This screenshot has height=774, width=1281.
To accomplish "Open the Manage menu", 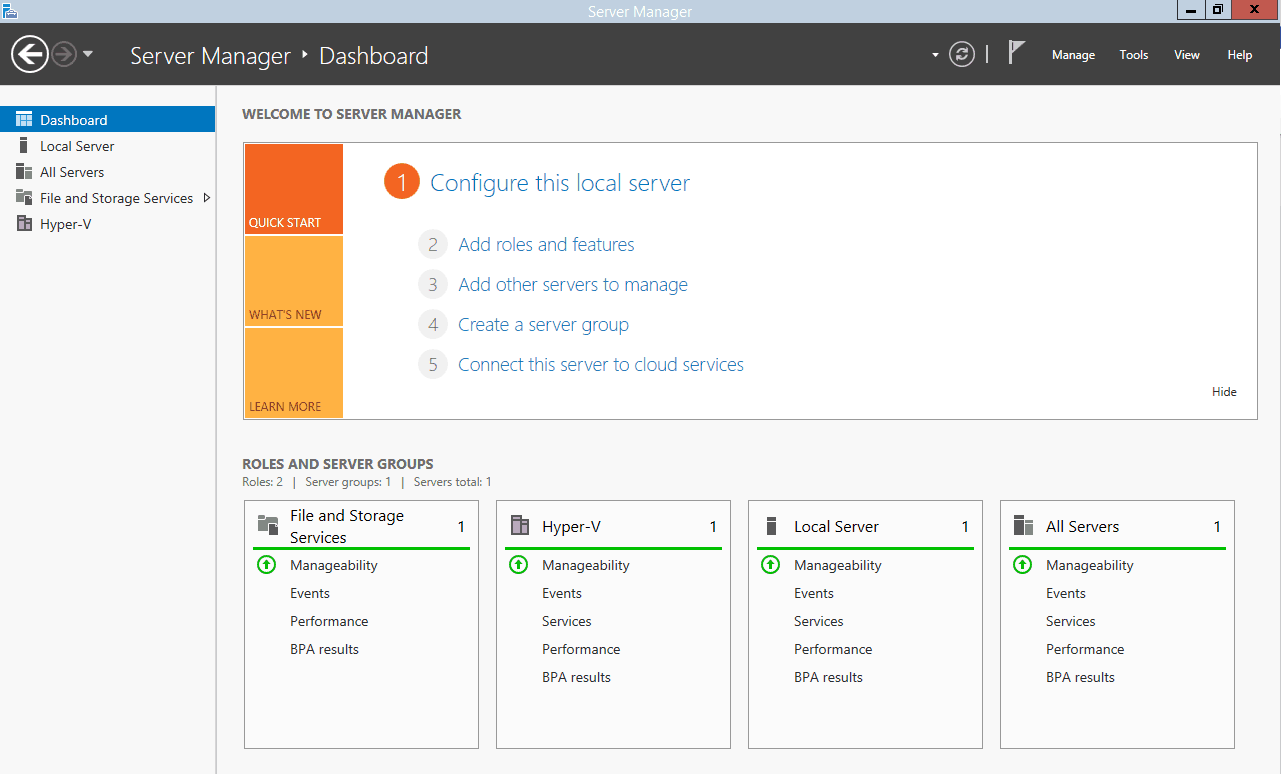I will pyautogui.click(x=1073, y=55).
